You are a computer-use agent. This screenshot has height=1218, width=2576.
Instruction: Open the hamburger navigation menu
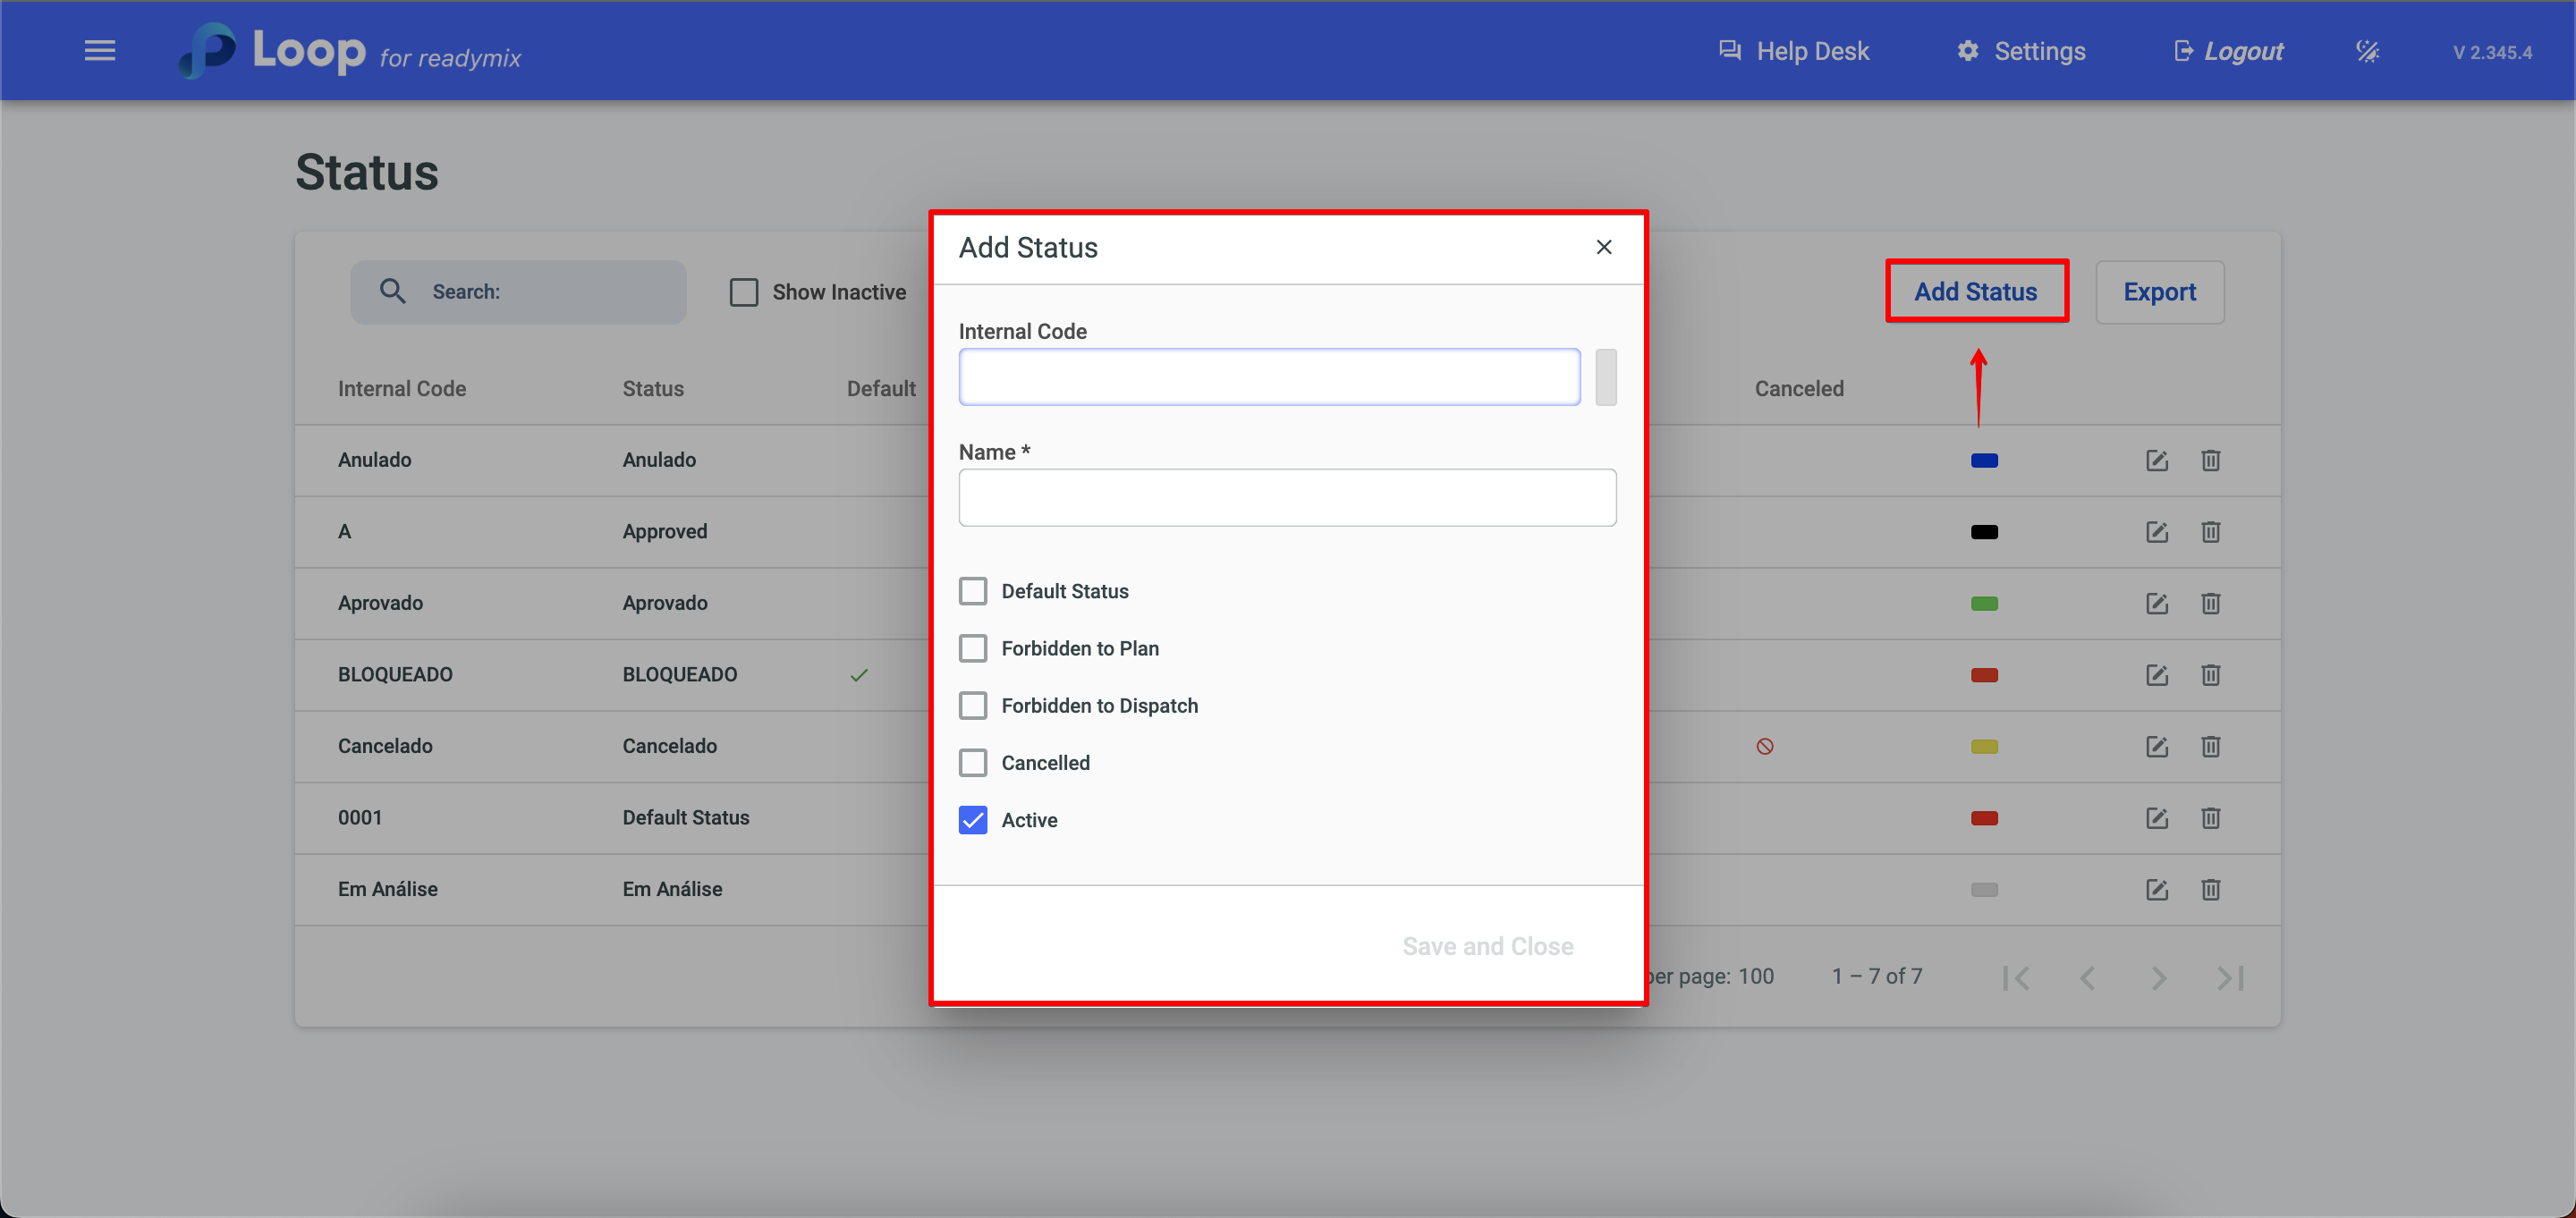pos(99,51)
